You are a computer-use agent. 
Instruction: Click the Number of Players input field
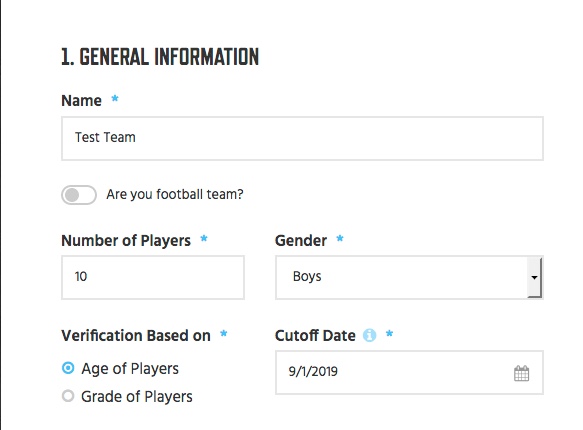(153, 277)
